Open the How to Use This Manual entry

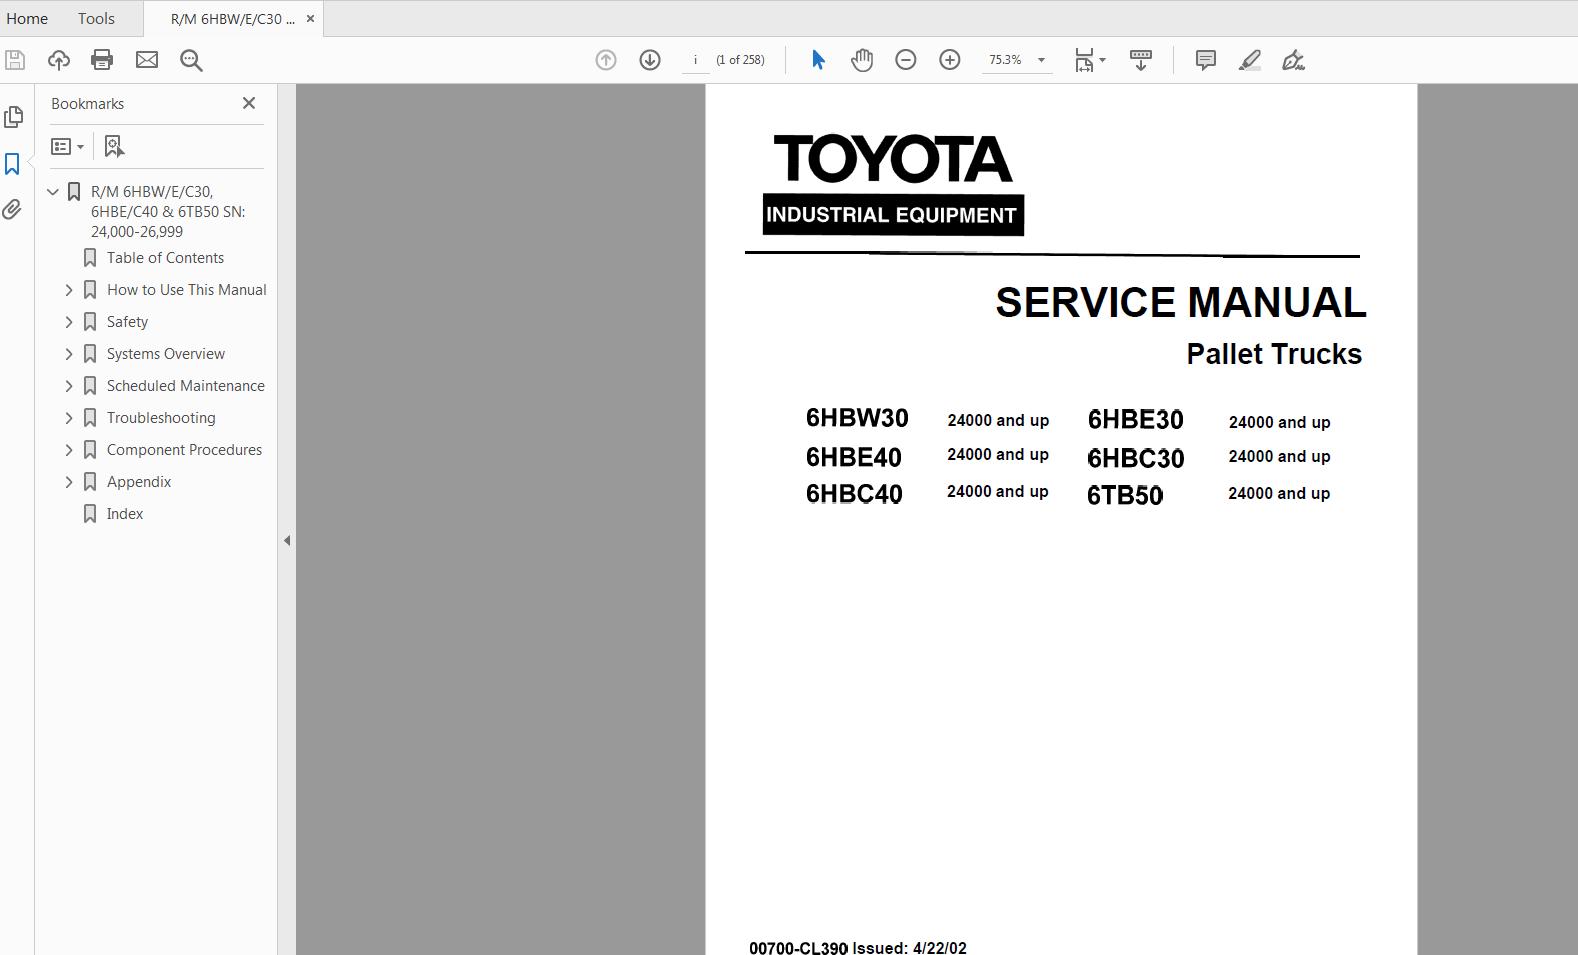187,290
